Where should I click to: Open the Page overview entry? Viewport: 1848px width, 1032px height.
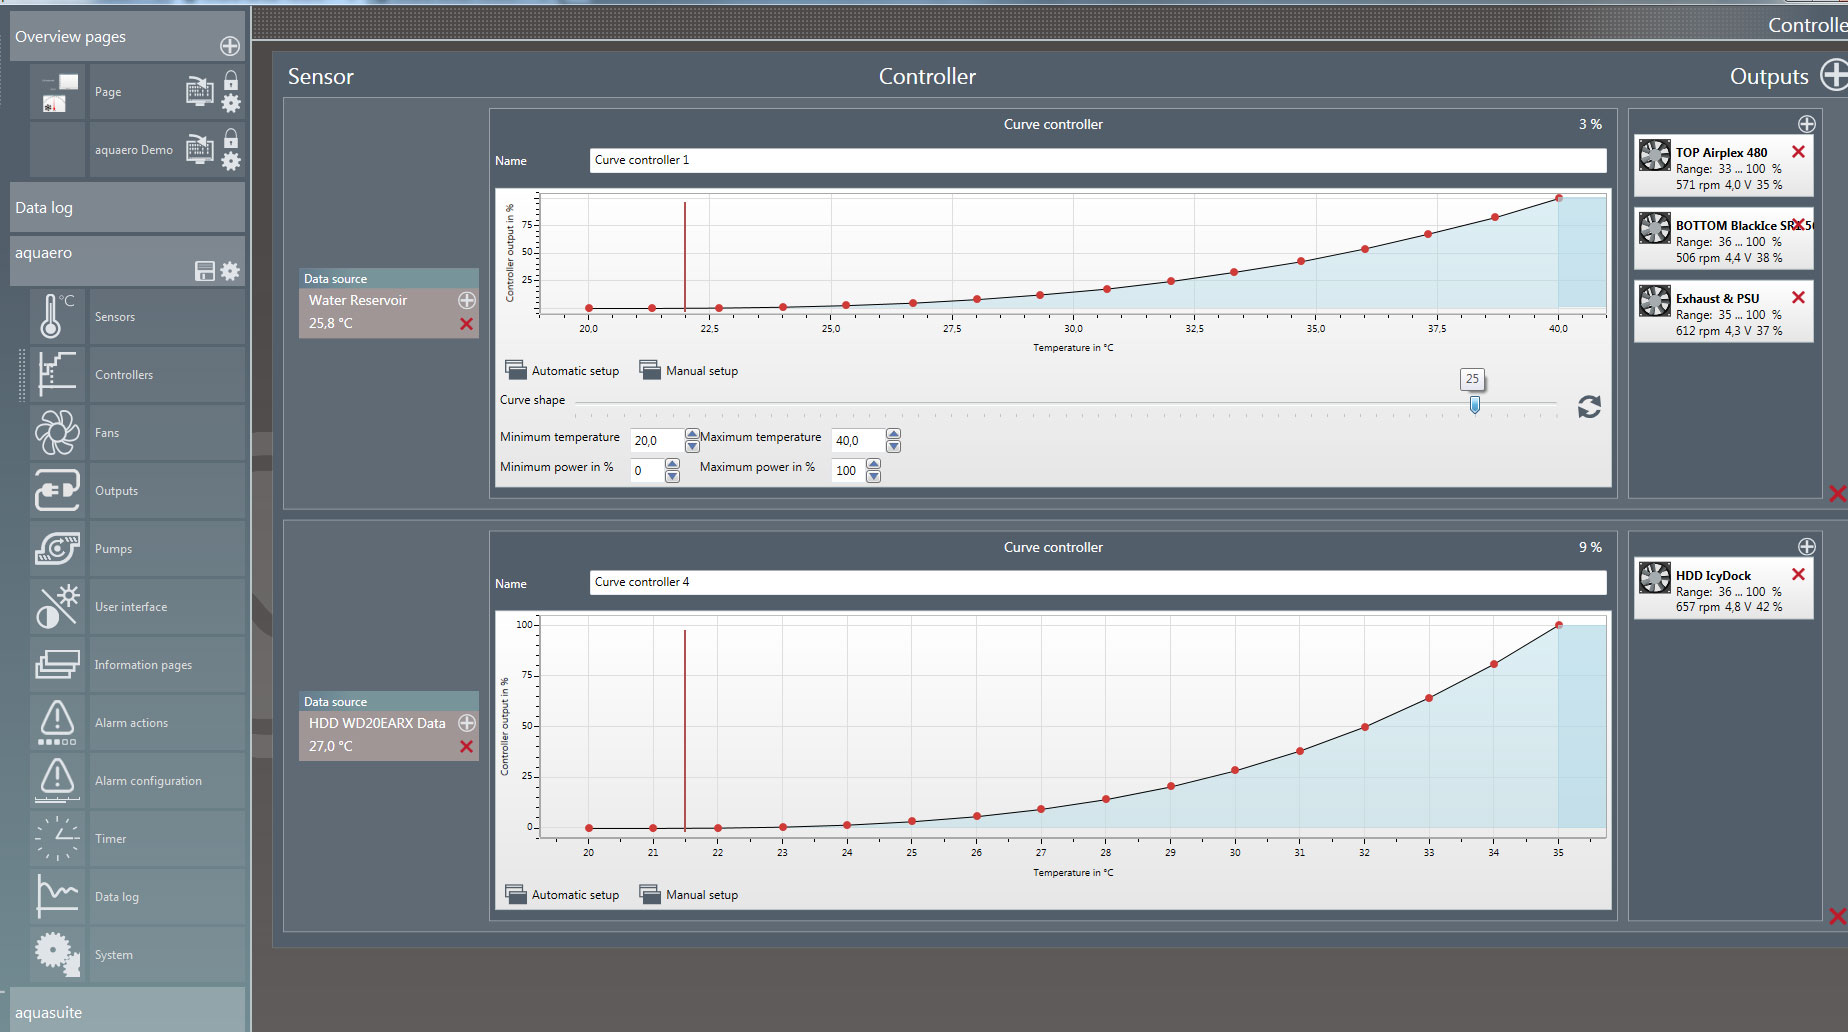(108, 92)
